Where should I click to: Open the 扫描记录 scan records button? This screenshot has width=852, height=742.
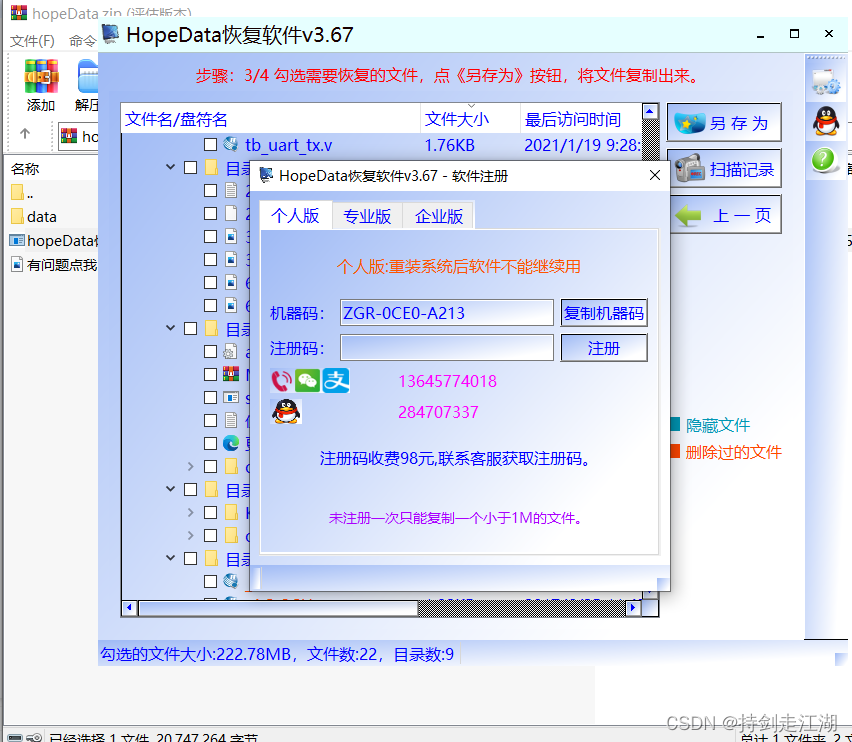click(x=724, y=169)
